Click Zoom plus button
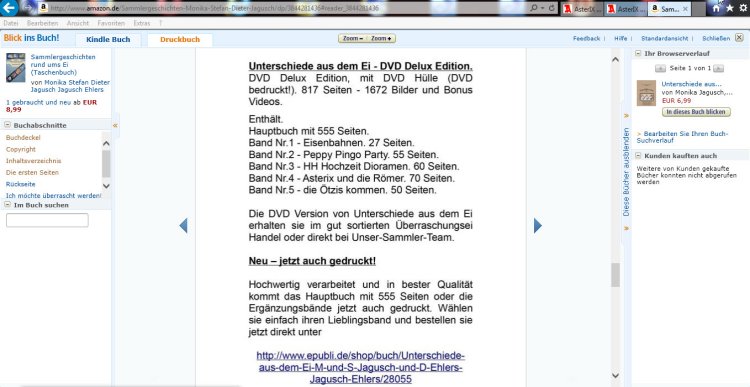The image size is (750, 387). click(381, 38)
